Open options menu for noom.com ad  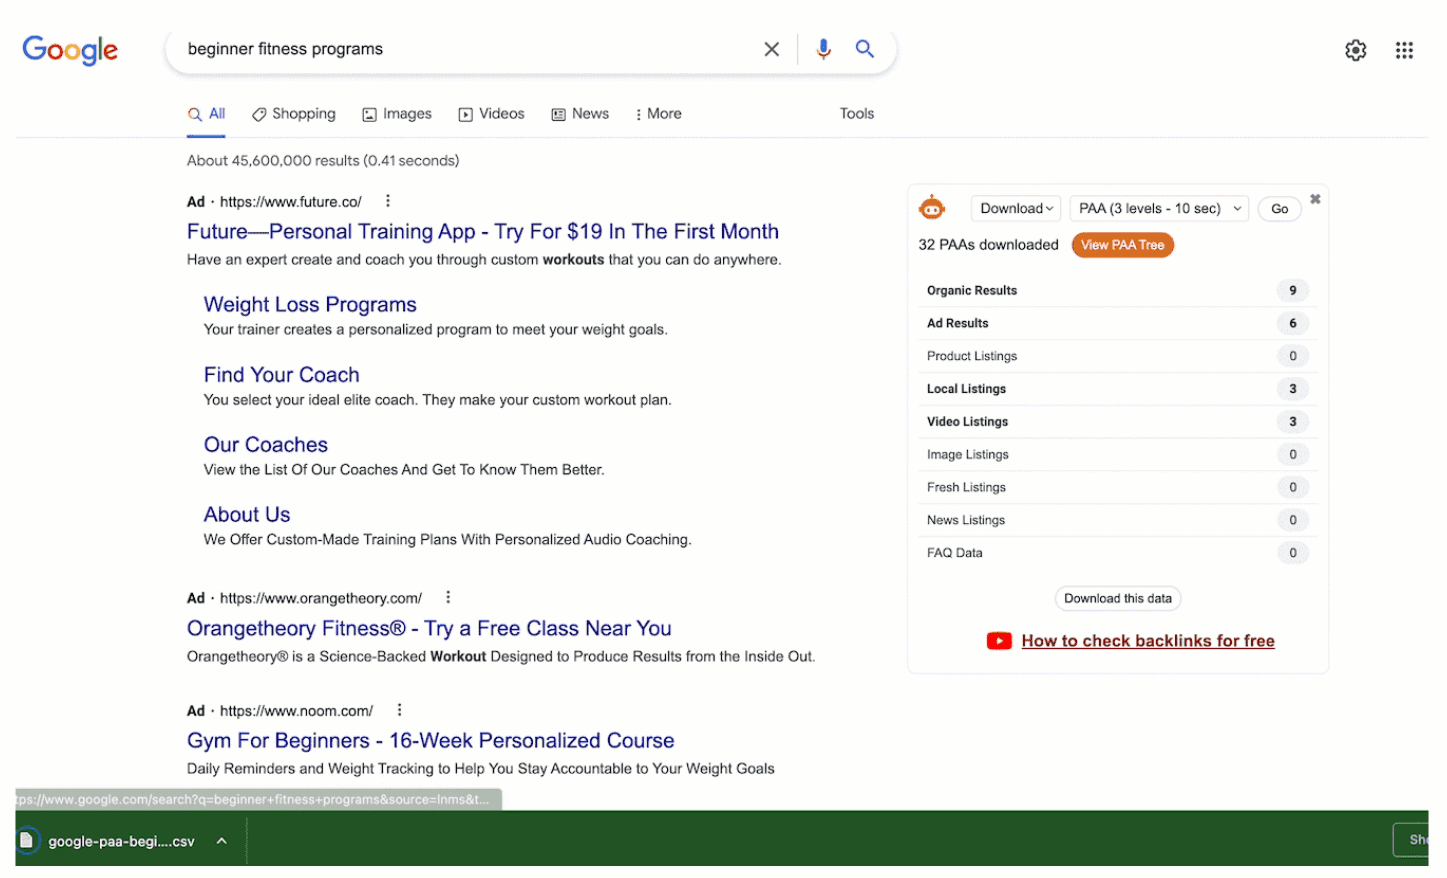point(399,710)
